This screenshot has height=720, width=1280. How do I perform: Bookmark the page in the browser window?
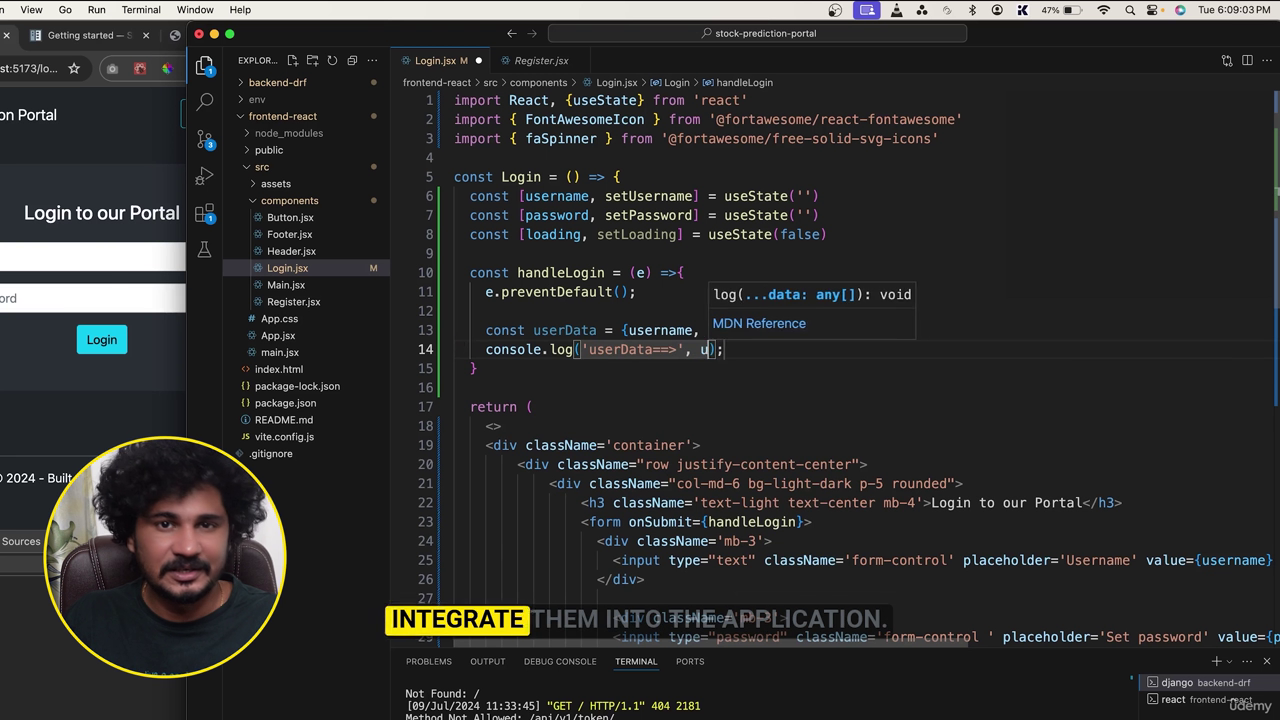(x=73, y=68)
